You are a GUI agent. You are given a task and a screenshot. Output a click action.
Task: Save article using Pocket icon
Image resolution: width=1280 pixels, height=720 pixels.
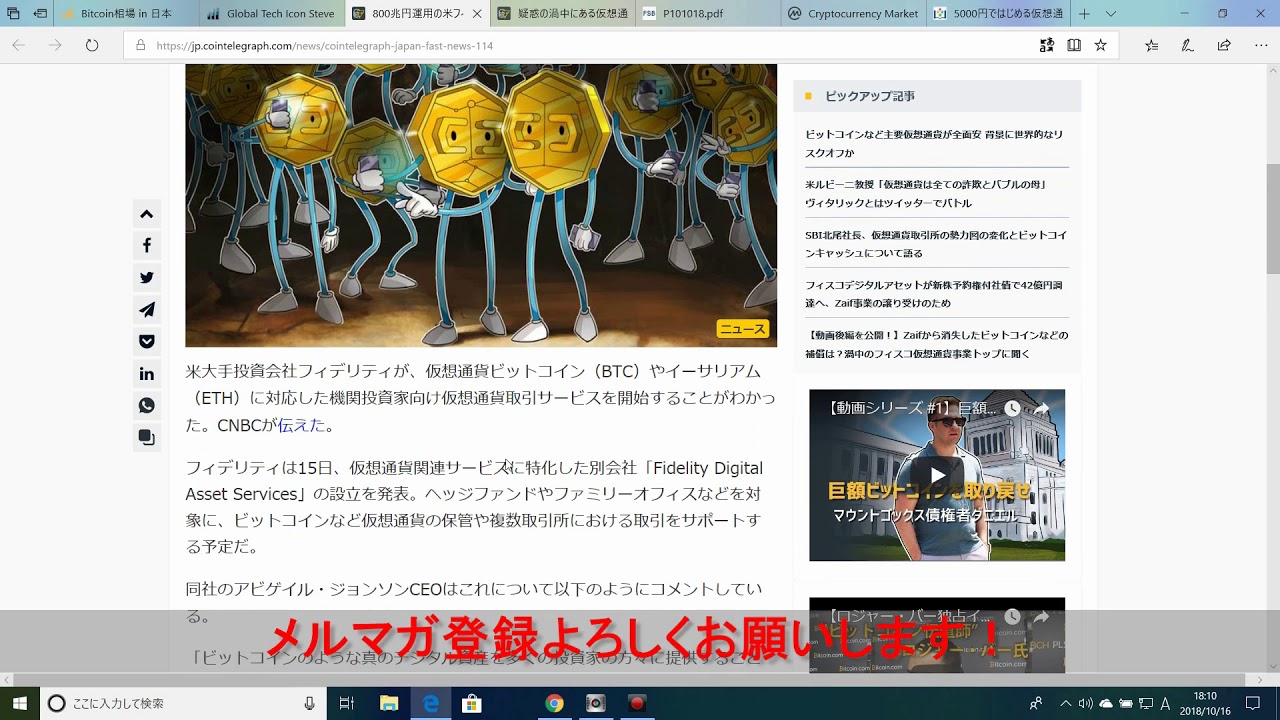click(147, 342)
